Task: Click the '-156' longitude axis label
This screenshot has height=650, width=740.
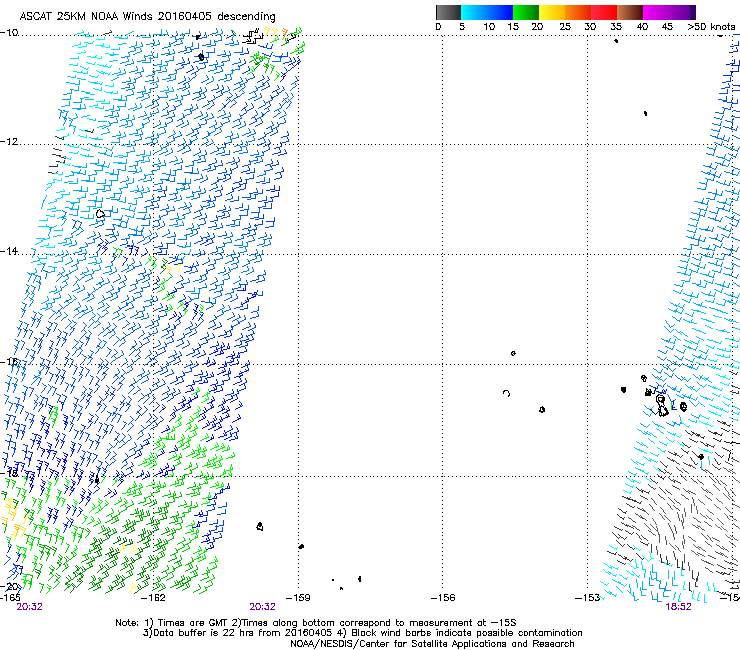Action: [x=443, y=598]
